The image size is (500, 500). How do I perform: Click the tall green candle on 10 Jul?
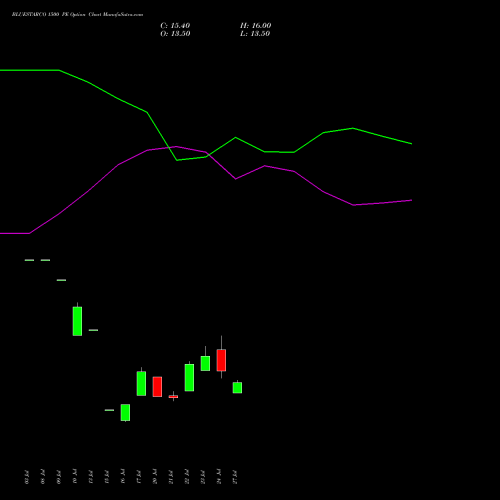point(77,321)
